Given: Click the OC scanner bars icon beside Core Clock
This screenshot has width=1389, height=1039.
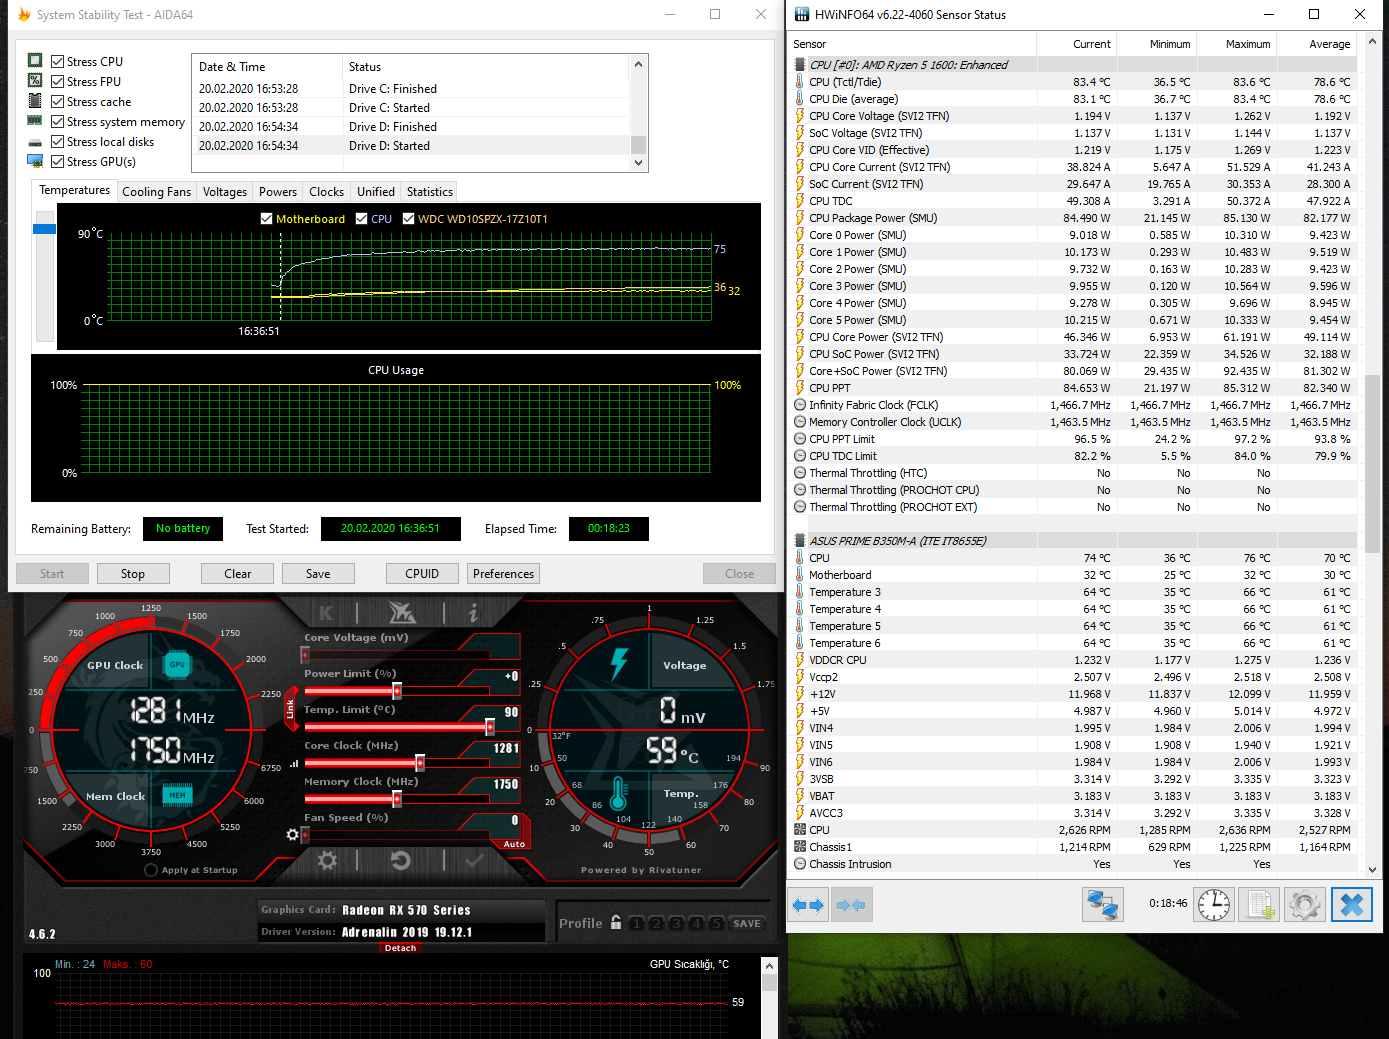Looking at the screenshot, I should 294,764.
